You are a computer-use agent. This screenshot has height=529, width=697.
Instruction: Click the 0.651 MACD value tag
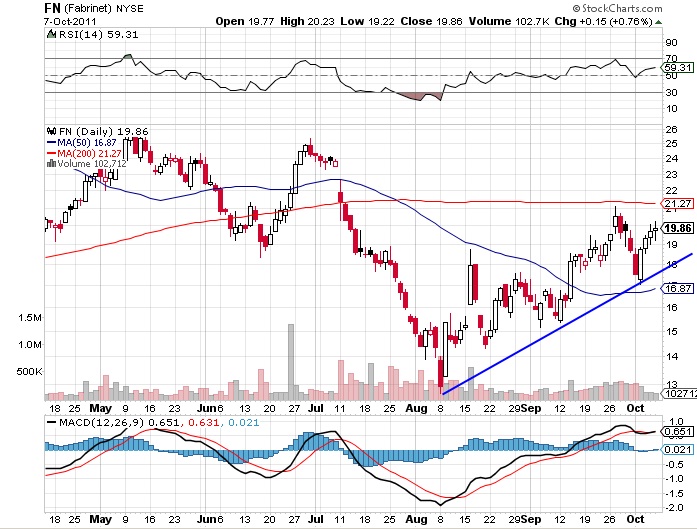(x=678, y=432)
